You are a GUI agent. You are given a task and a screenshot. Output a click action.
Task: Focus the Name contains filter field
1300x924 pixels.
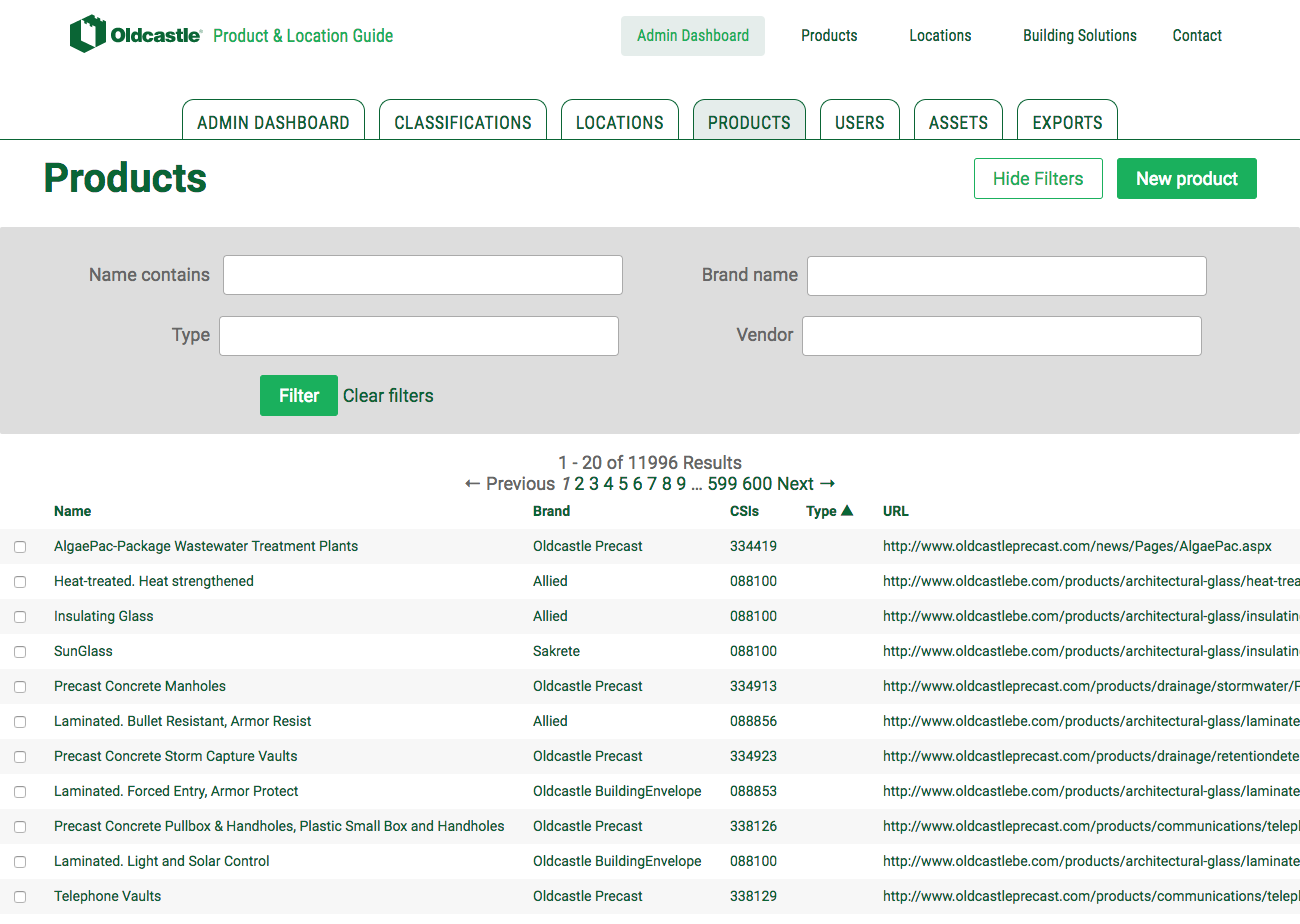[423, 275]
